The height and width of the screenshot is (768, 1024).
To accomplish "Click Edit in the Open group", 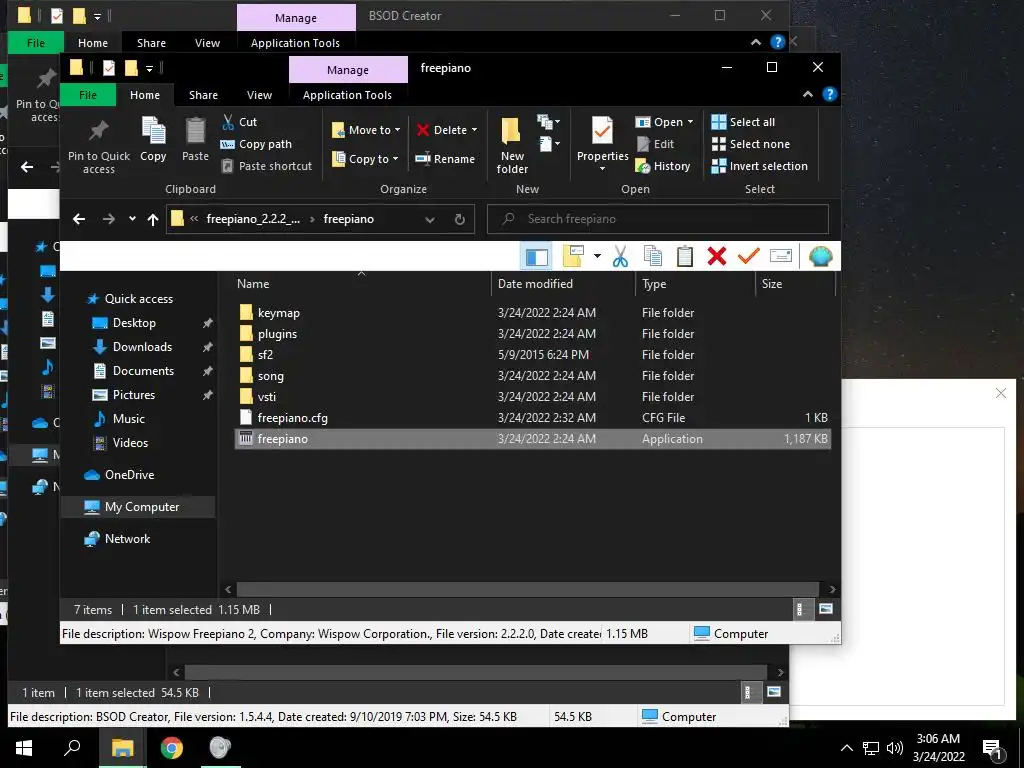I will click(x=655, y=144).
